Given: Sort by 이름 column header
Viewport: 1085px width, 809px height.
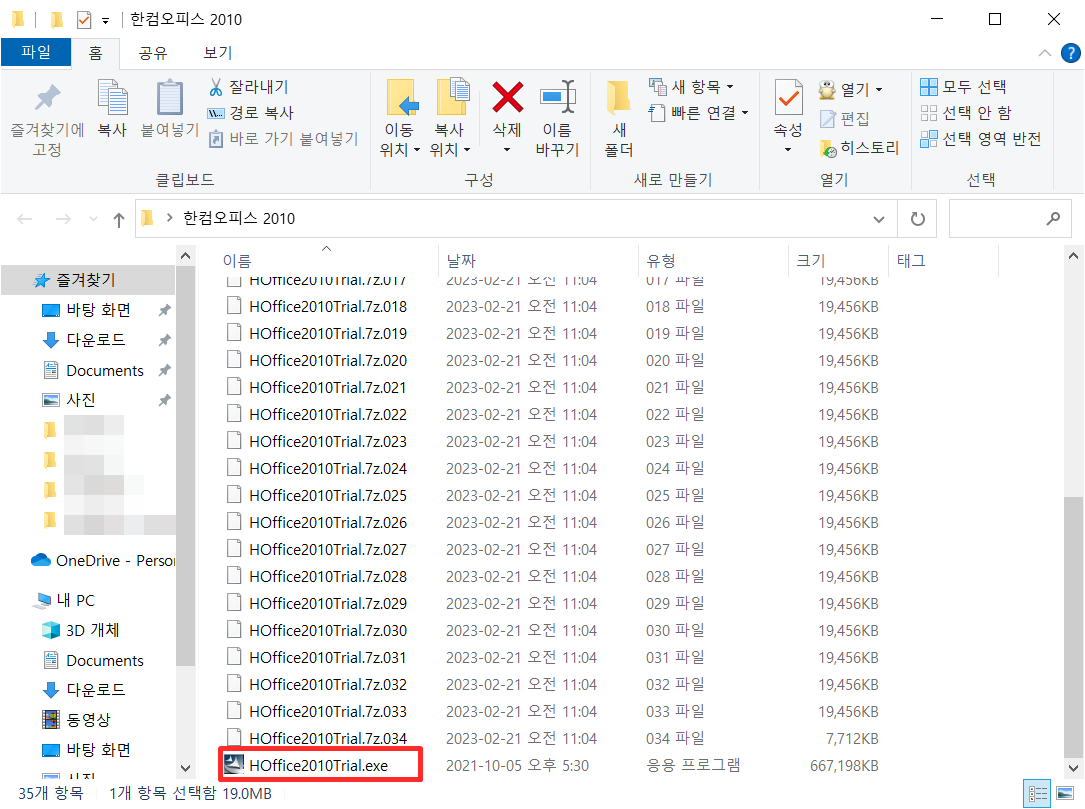Looking at the screenshot, I should pos(237,261).
